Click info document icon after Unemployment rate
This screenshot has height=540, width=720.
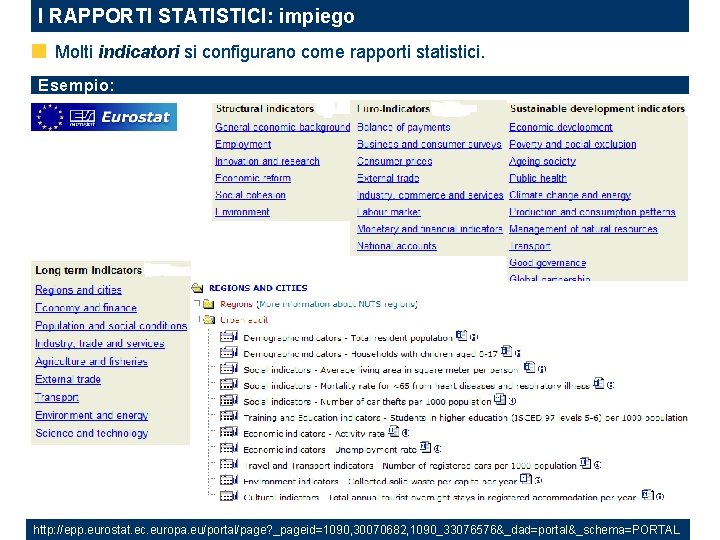coord(426,447)
